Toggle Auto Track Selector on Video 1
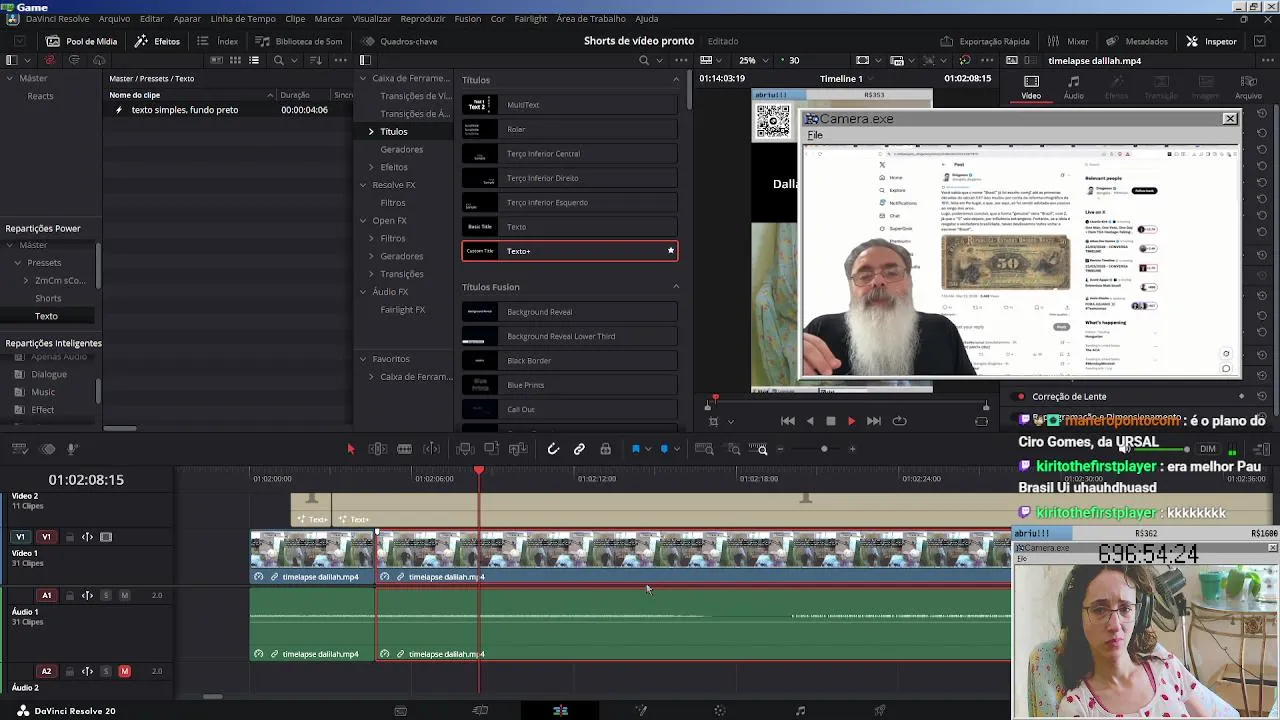1280x720 pixels. click(x=88, y=537)
